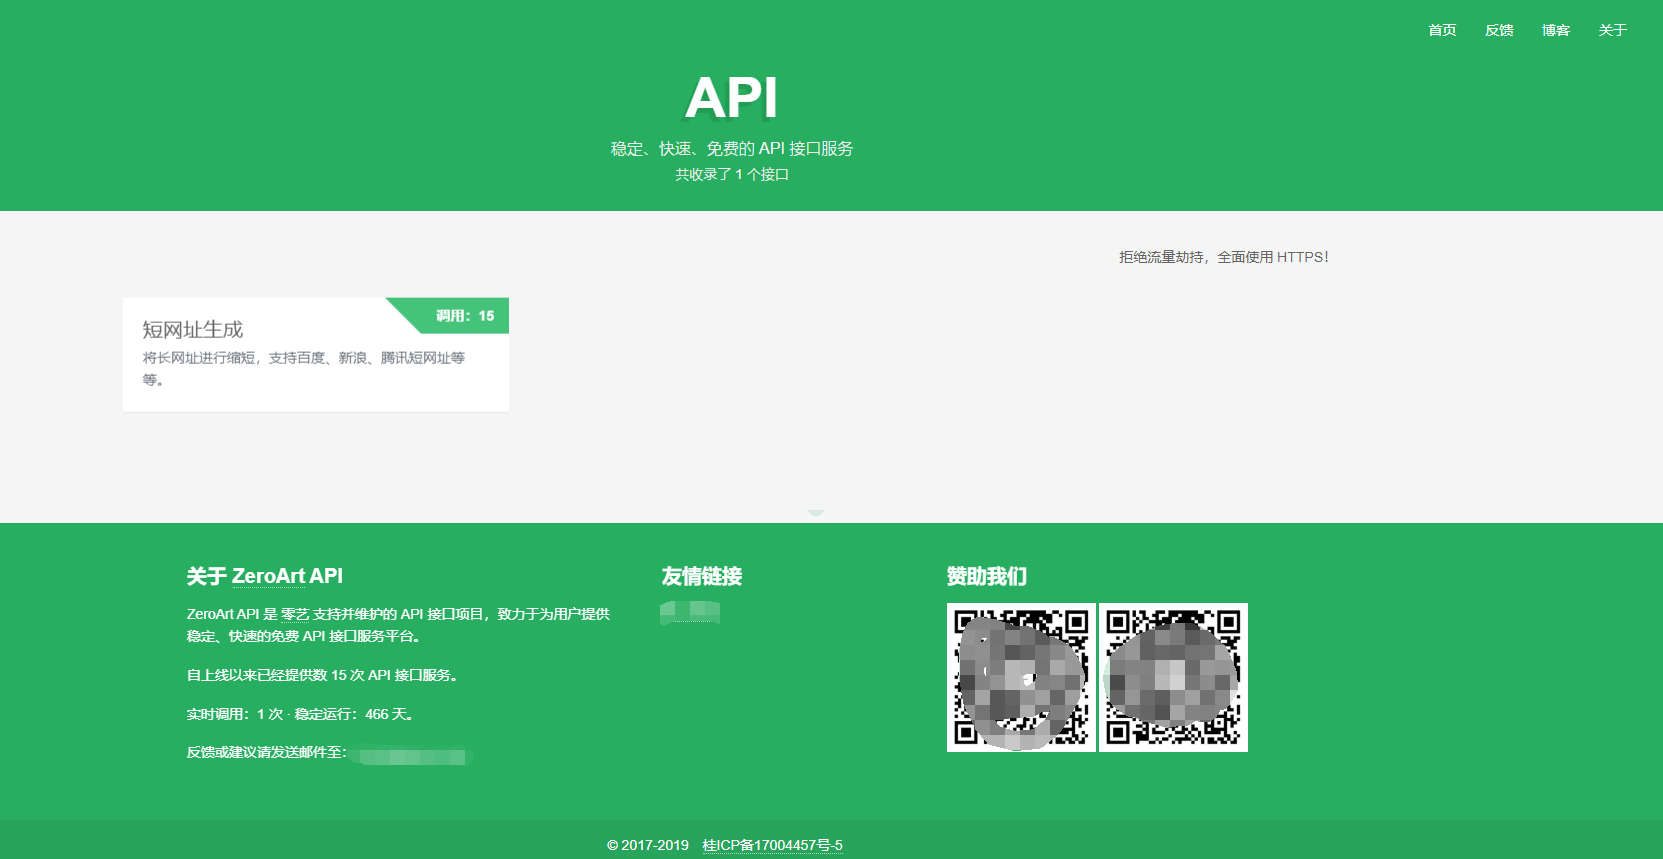Click the 拒绝流量劫持，全面使用 HTTPS! notice
Image resolution: width=1663 pixels, height=859 pixels.
pos(1224,257)
